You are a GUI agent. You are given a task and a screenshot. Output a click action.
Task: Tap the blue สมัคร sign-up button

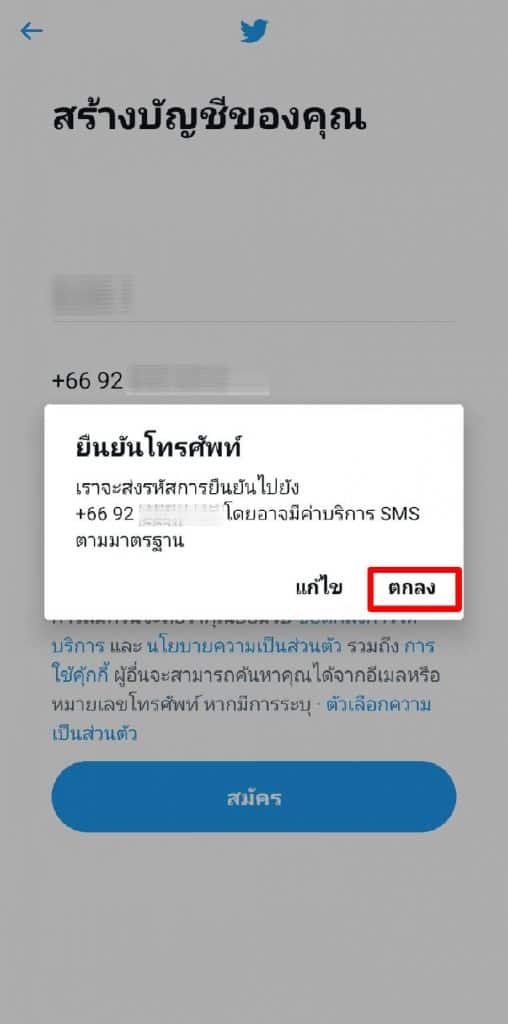coord(254,797)
